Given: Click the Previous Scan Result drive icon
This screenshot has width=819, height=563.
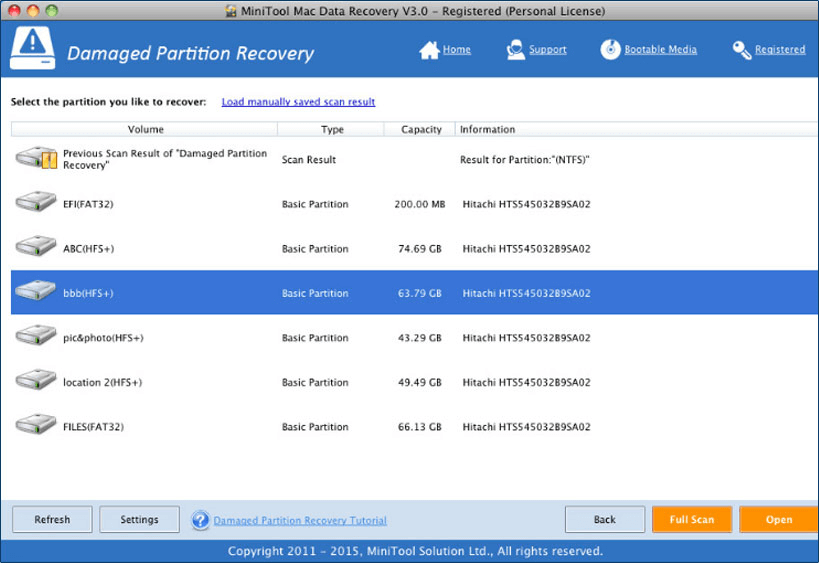Looking at the screenshot, I should (36, 158).
